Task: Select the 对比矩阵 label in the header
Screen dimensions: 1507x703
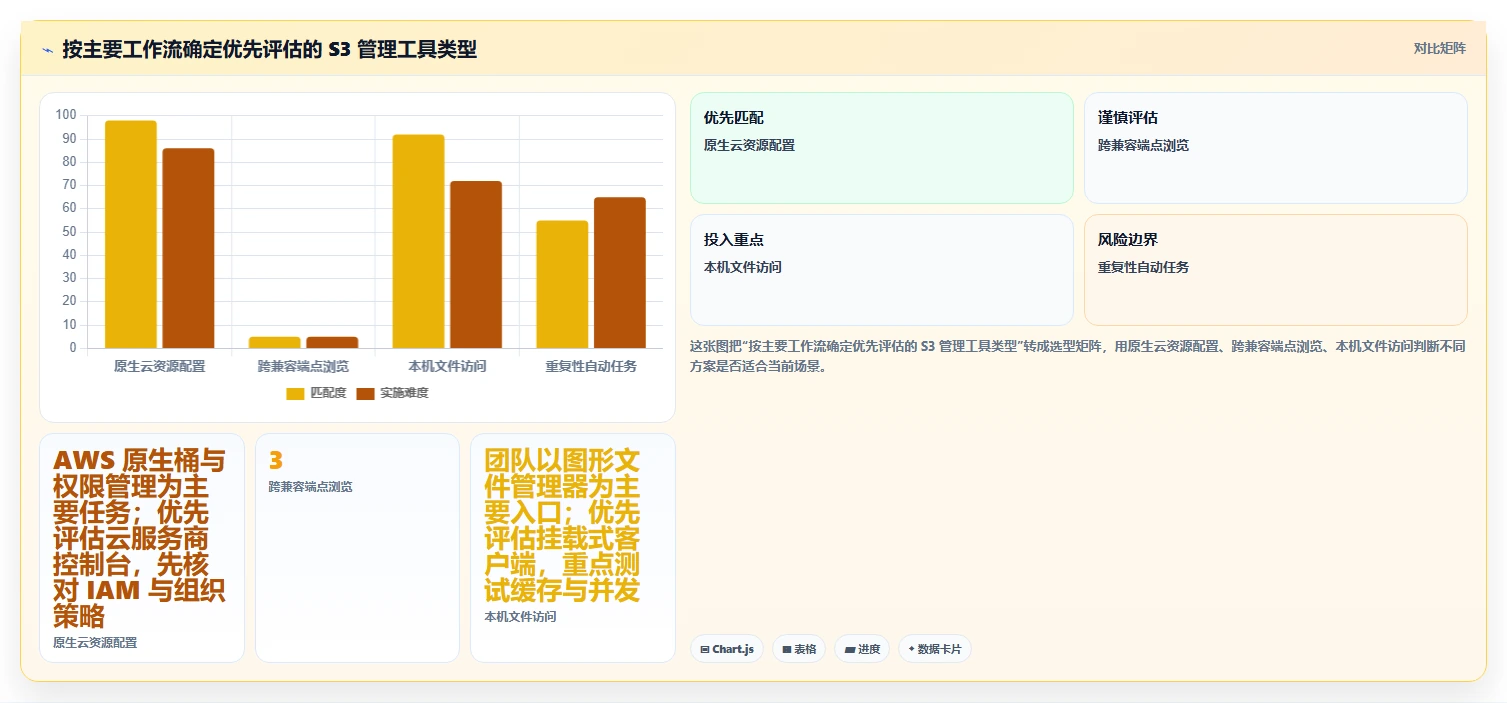Action: (1439, 49)
